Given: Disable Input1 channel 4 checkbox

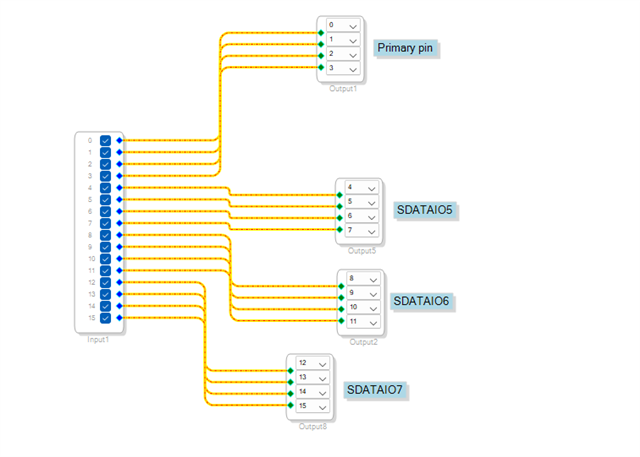Looking at the screenshot, I should click(x=105, y=188).
